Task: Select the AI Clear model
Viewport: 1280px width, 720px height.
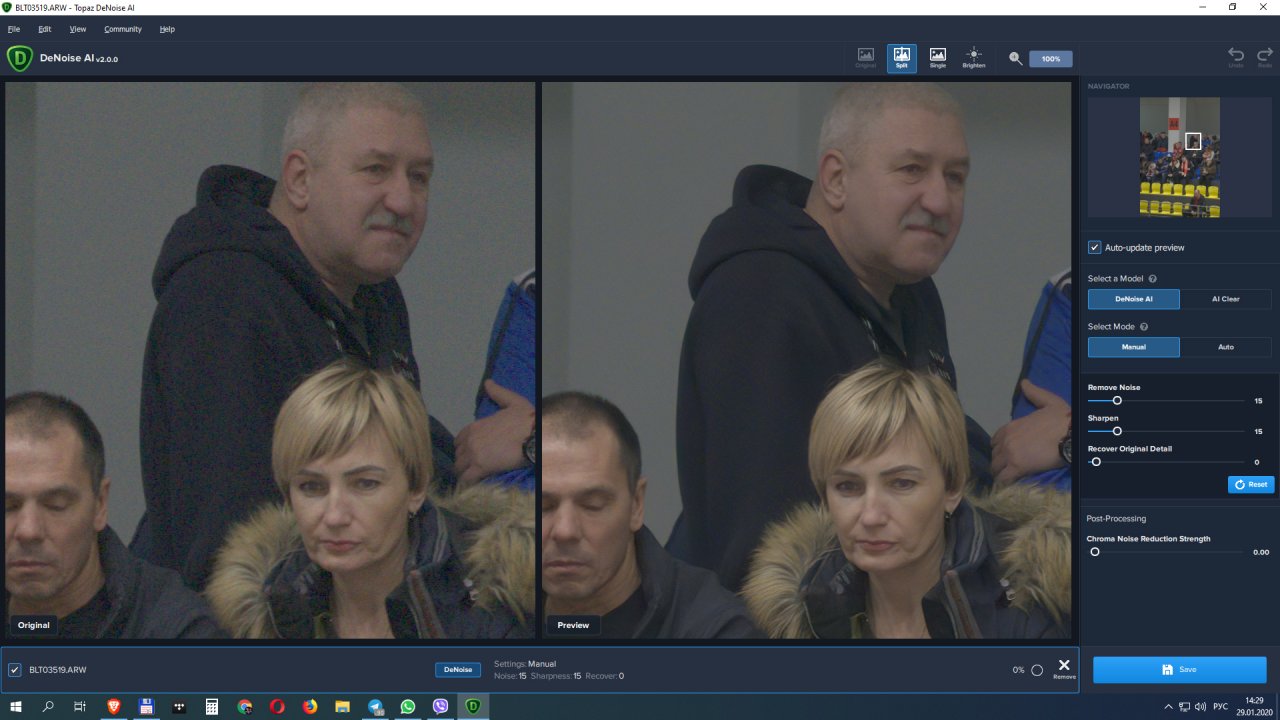Action: 1226,299
